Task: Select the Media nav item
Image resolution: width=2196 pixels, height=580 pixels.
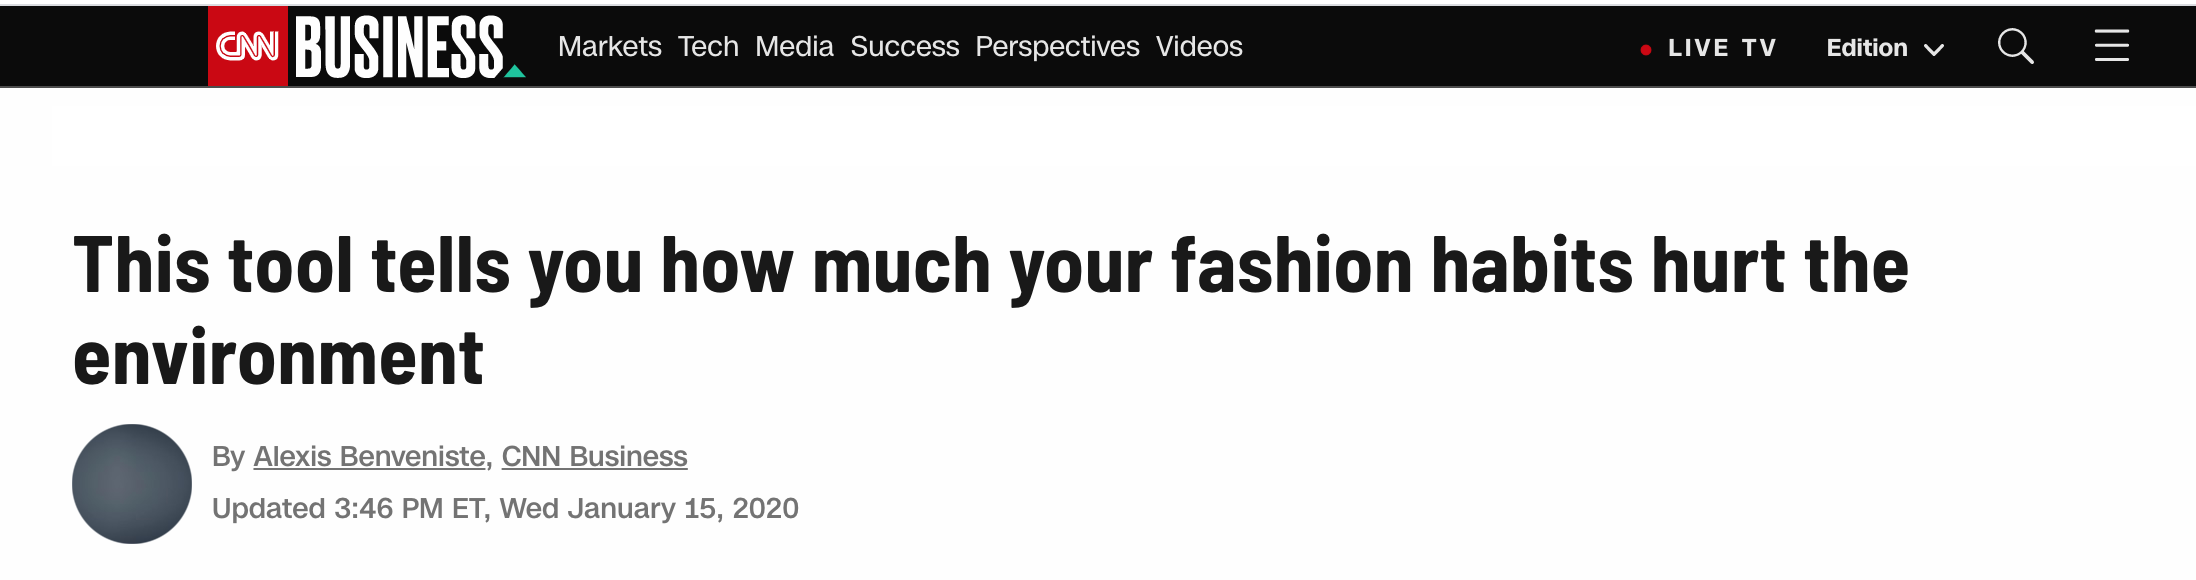Action: click(794, 46)
